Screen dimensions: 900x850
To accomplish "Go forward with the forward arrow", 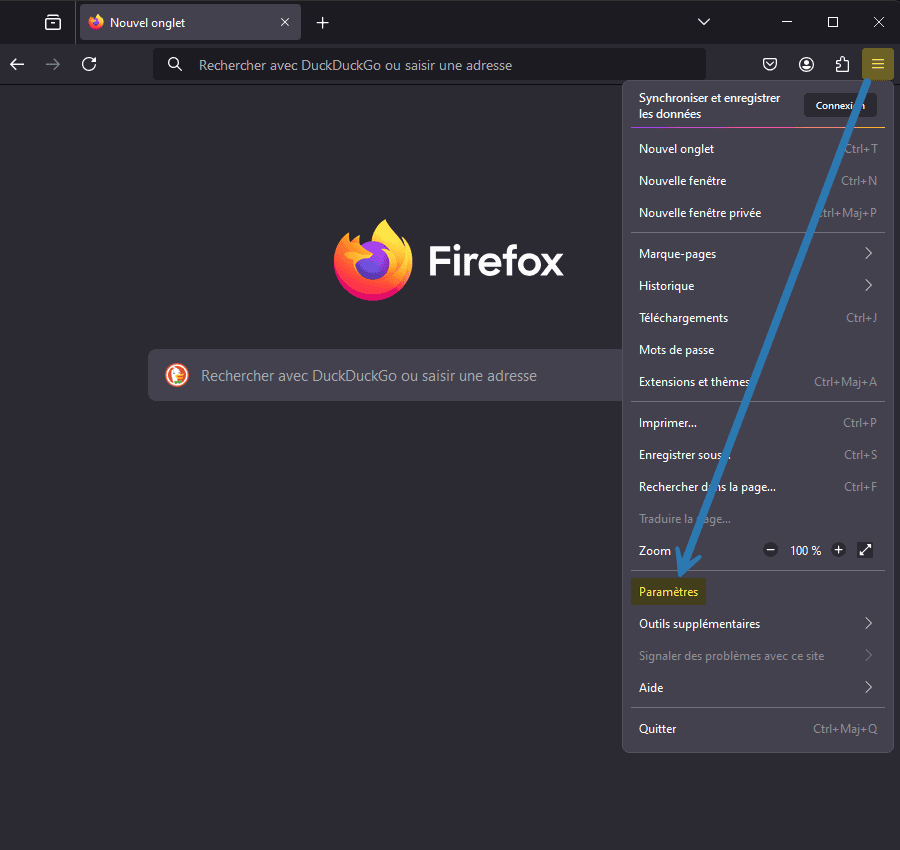I will point(53,64).
